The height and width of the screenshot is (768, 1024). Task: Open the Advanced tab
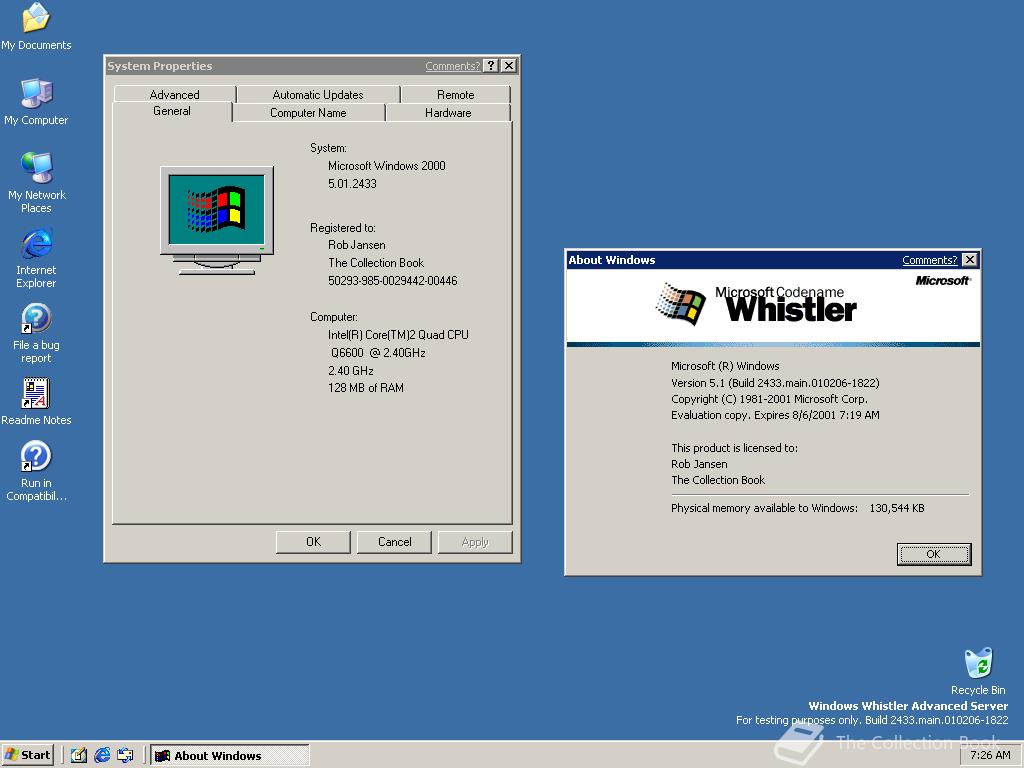174,94
